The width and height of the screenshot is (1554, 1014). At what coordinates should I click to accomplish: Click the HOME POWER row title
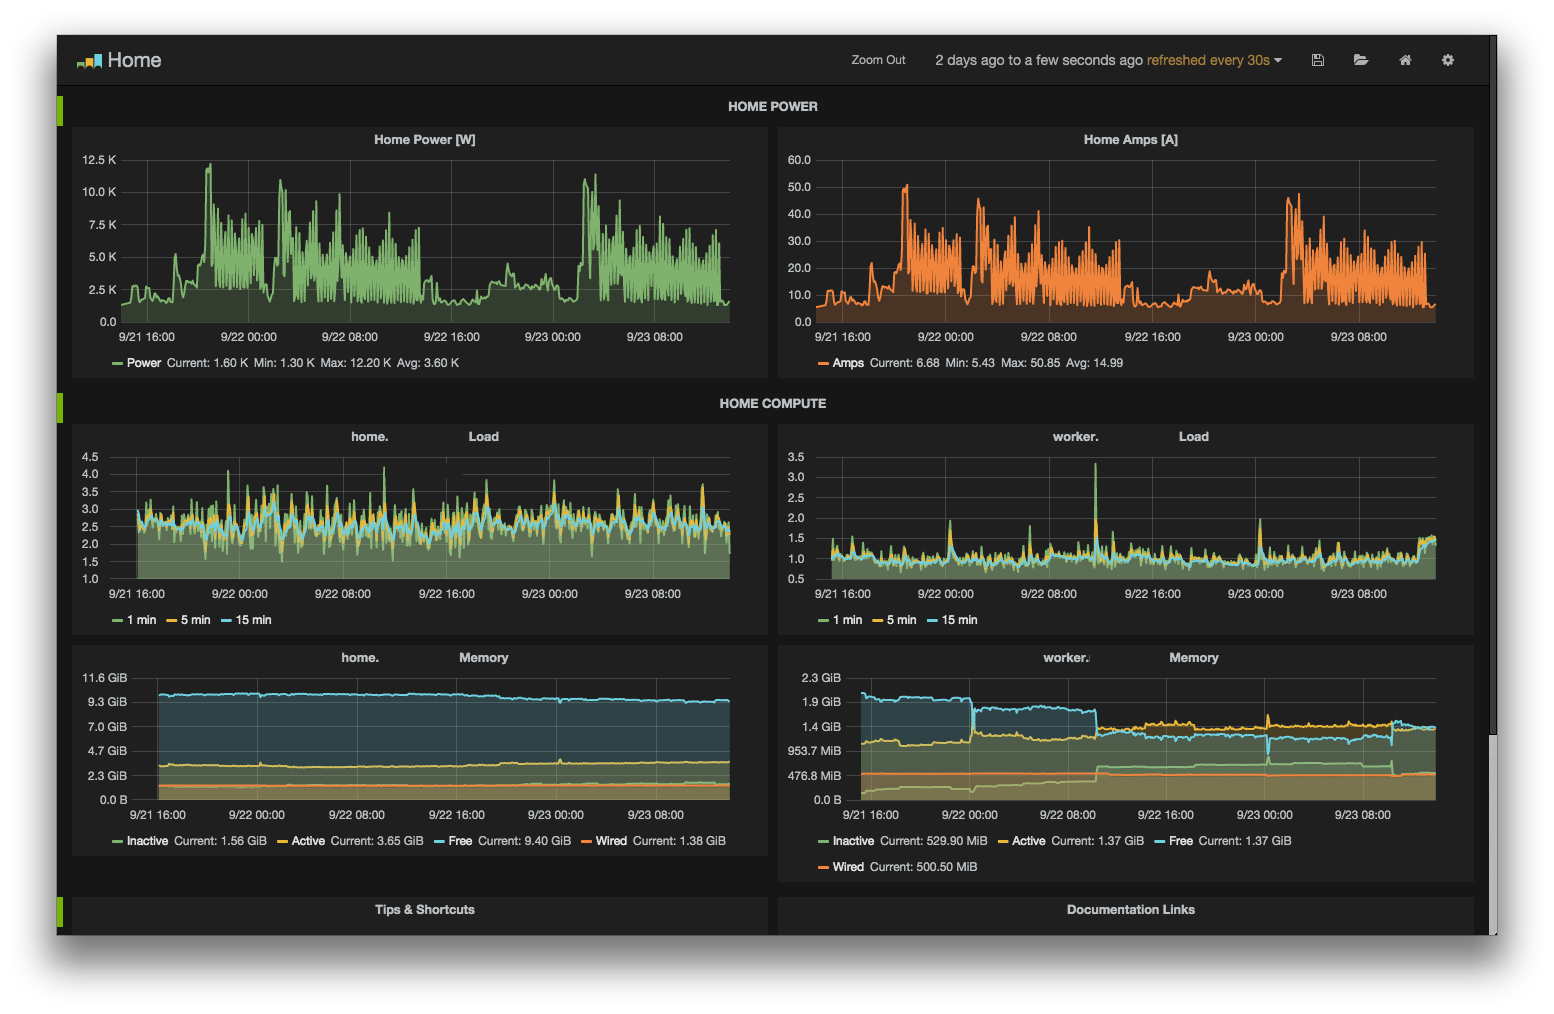pyautogui.click(x=773, y=106)
